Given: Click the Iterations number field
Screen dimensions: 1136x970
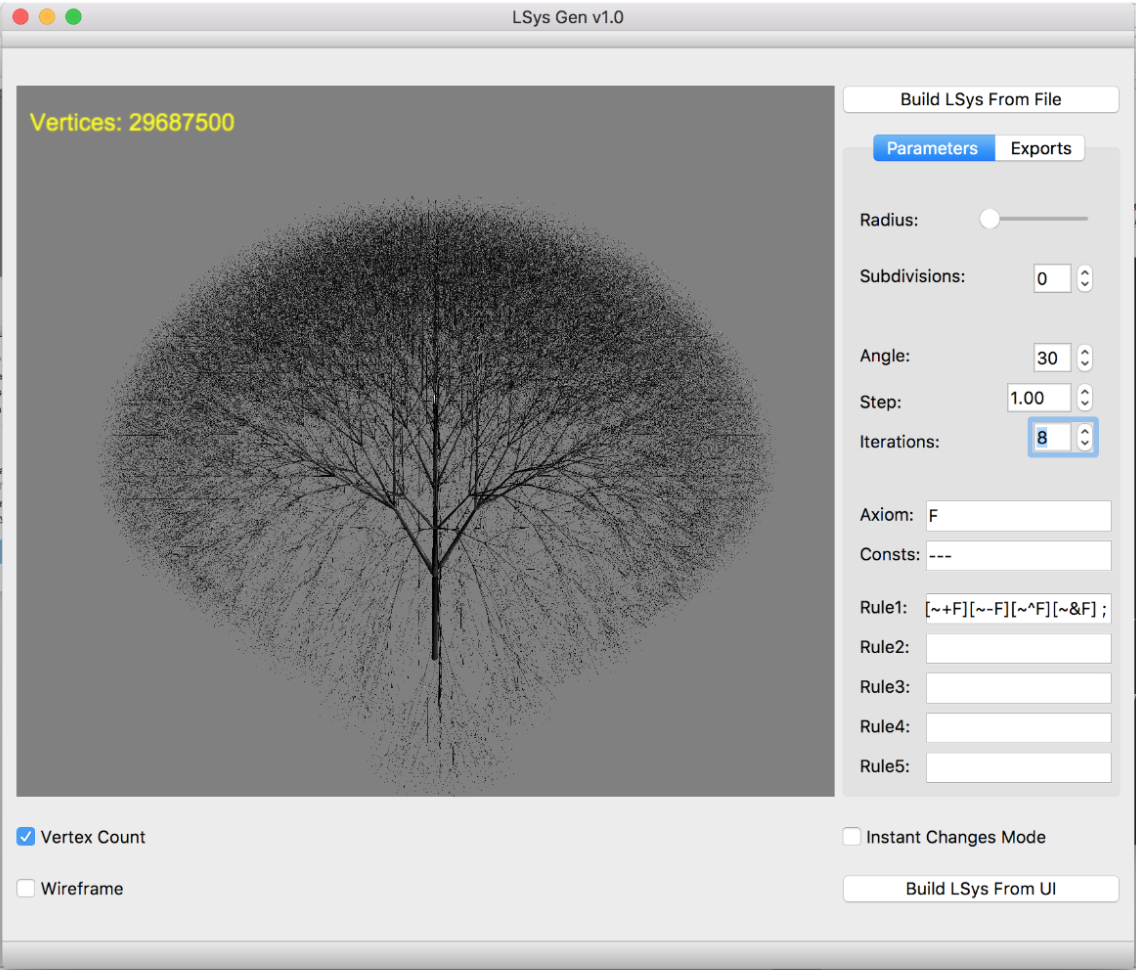Looking at the screenshot, I should tap(1050, 438).
